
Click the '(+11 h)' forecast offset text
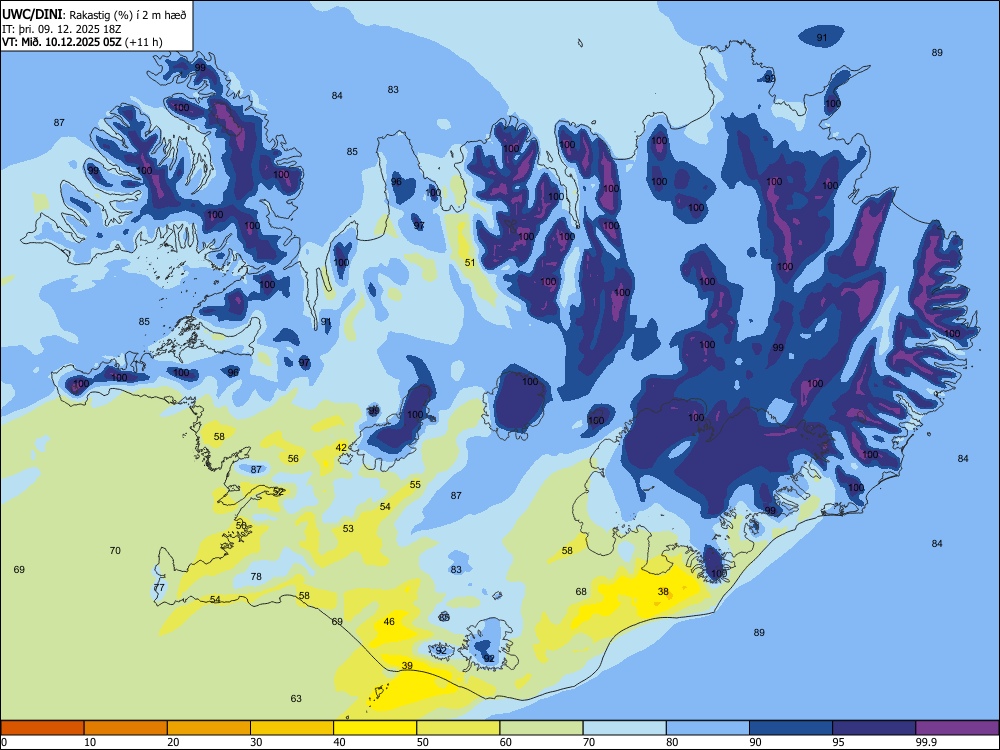pos(144,42)
